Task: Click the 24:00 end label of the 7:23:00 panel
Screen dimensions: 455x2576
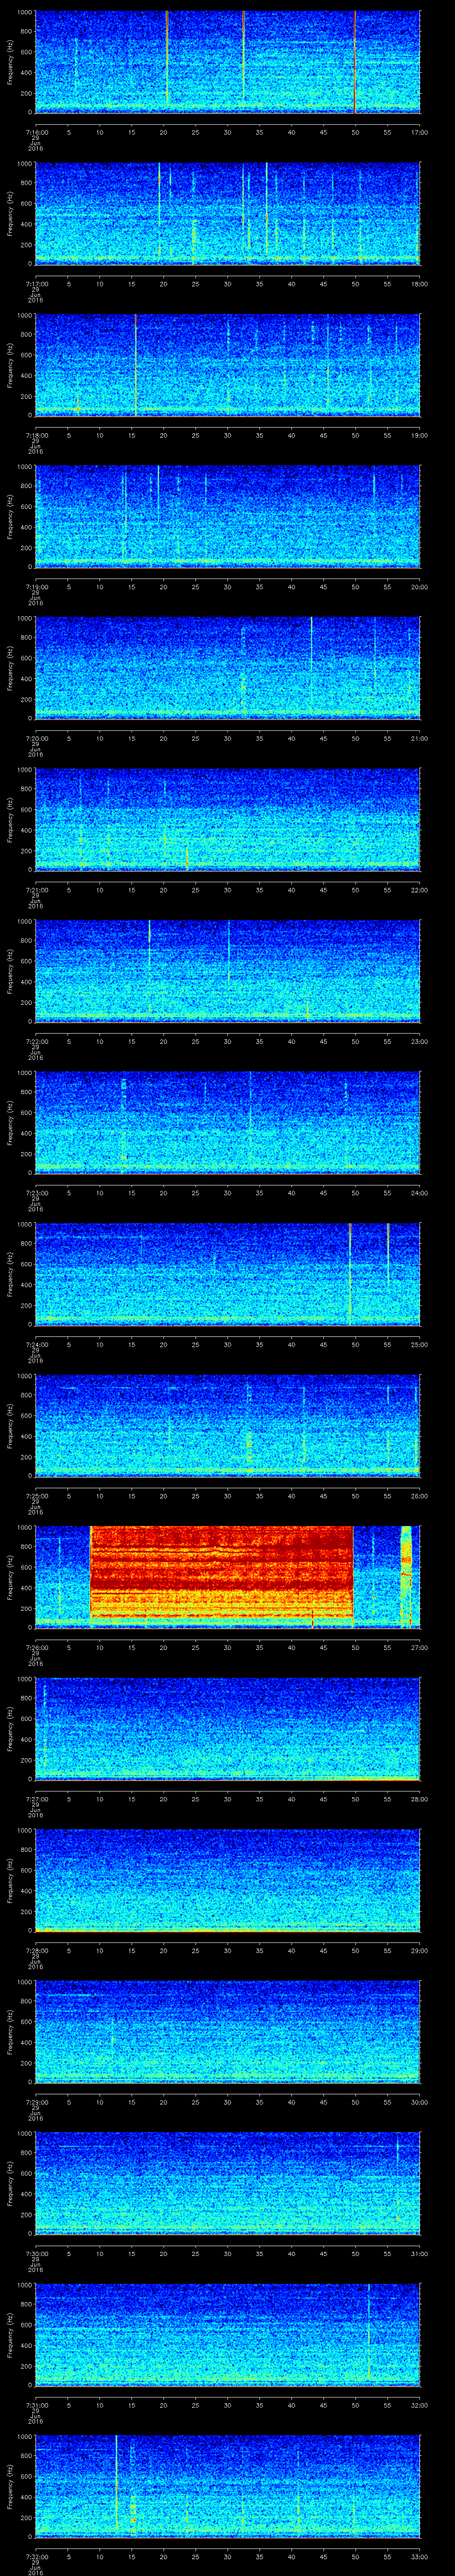Action: point(419,1192)
